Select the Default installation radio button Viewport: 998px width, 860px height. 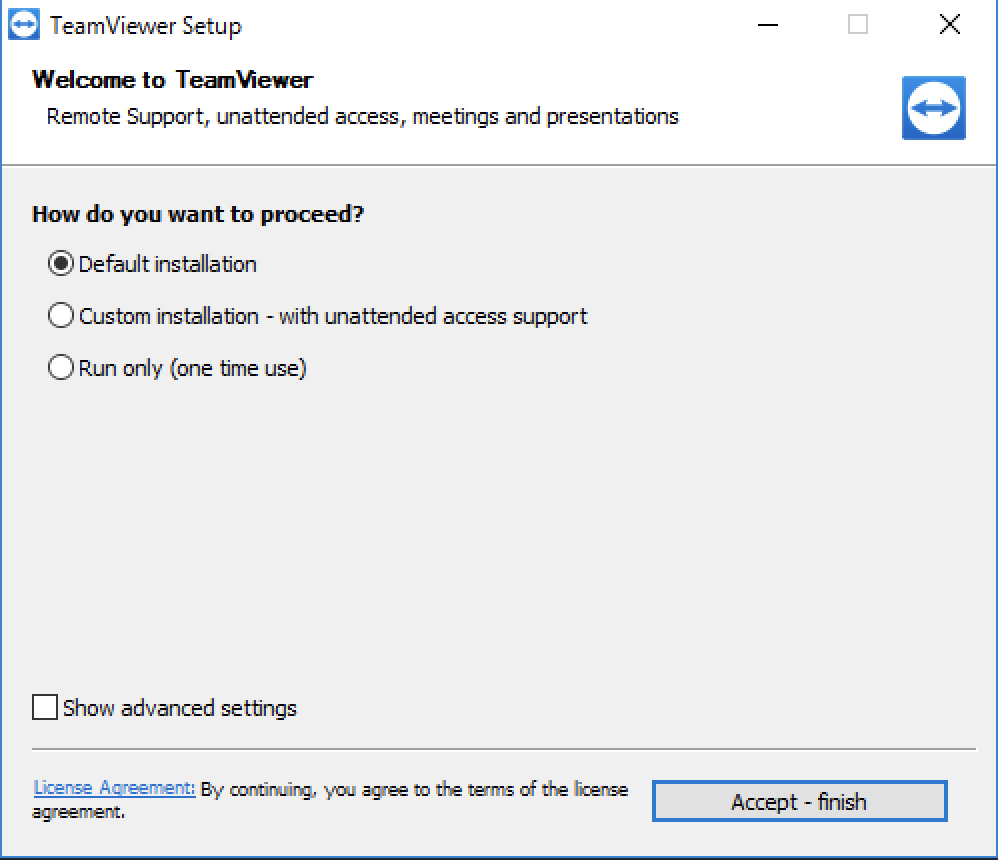tap(60, 264)
